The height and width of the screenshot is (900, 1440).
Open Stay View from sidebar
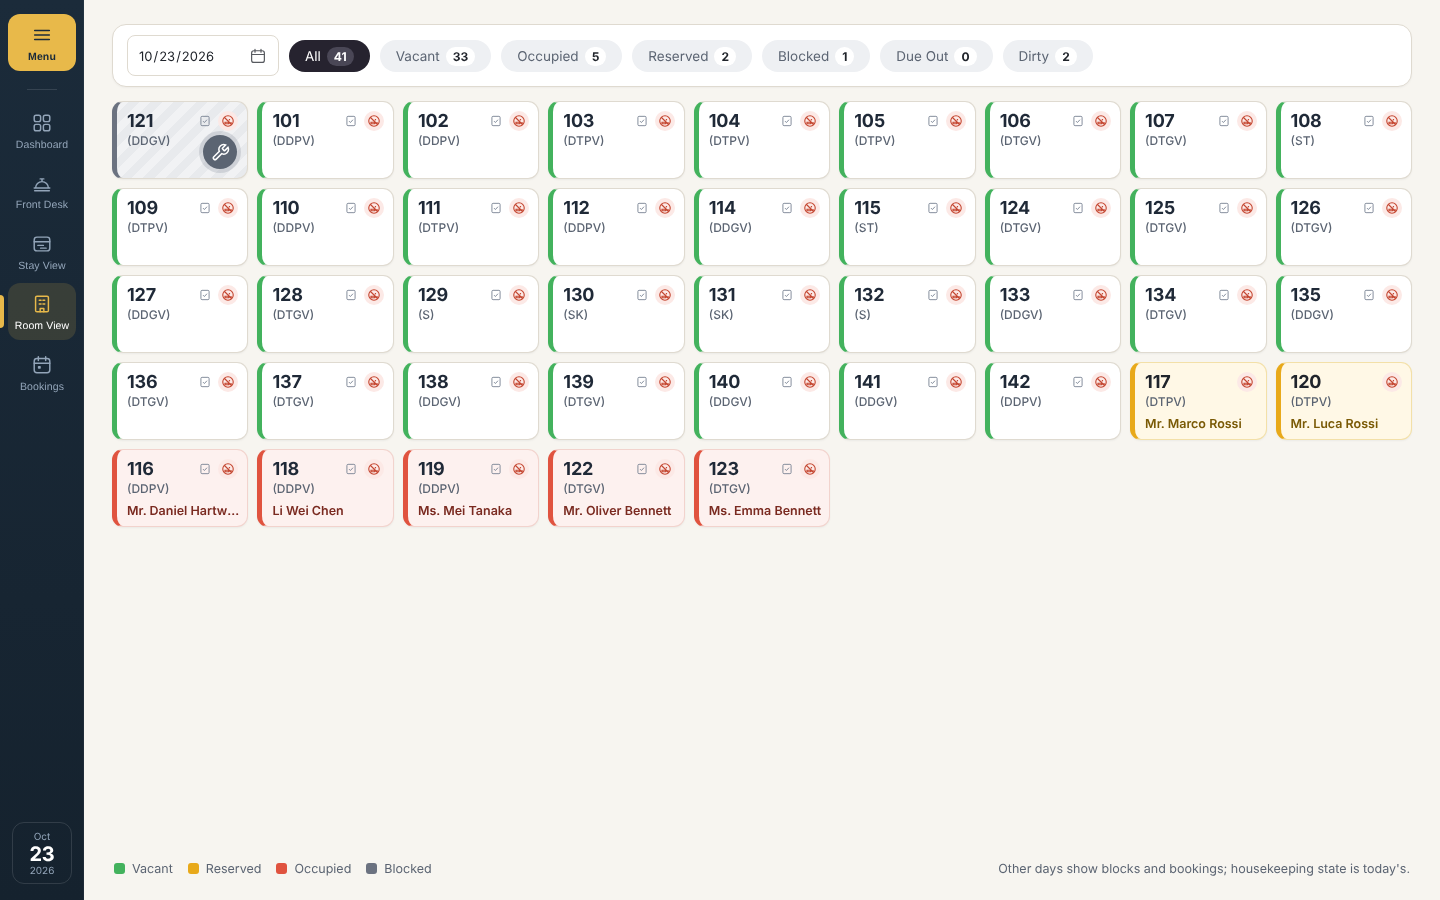[x=42, y=252]
